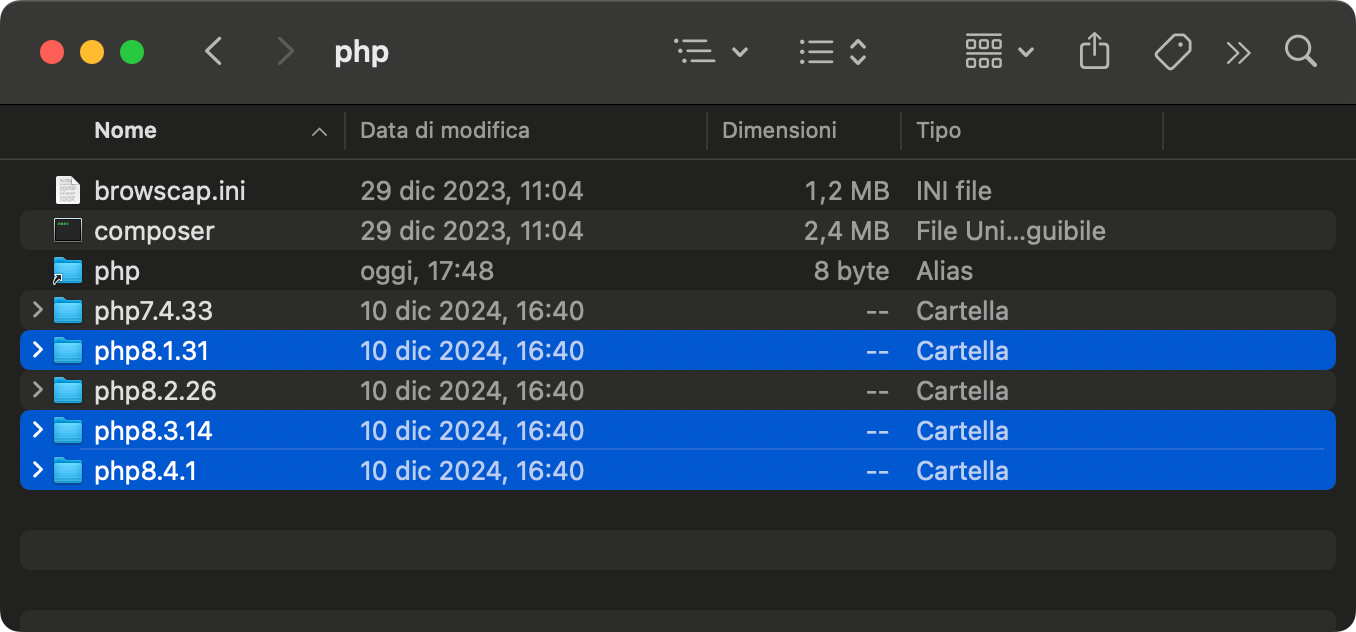The image size is (1356, 632).
Task: Sort by the Dimensioni column header
Action: pos(779,130)
